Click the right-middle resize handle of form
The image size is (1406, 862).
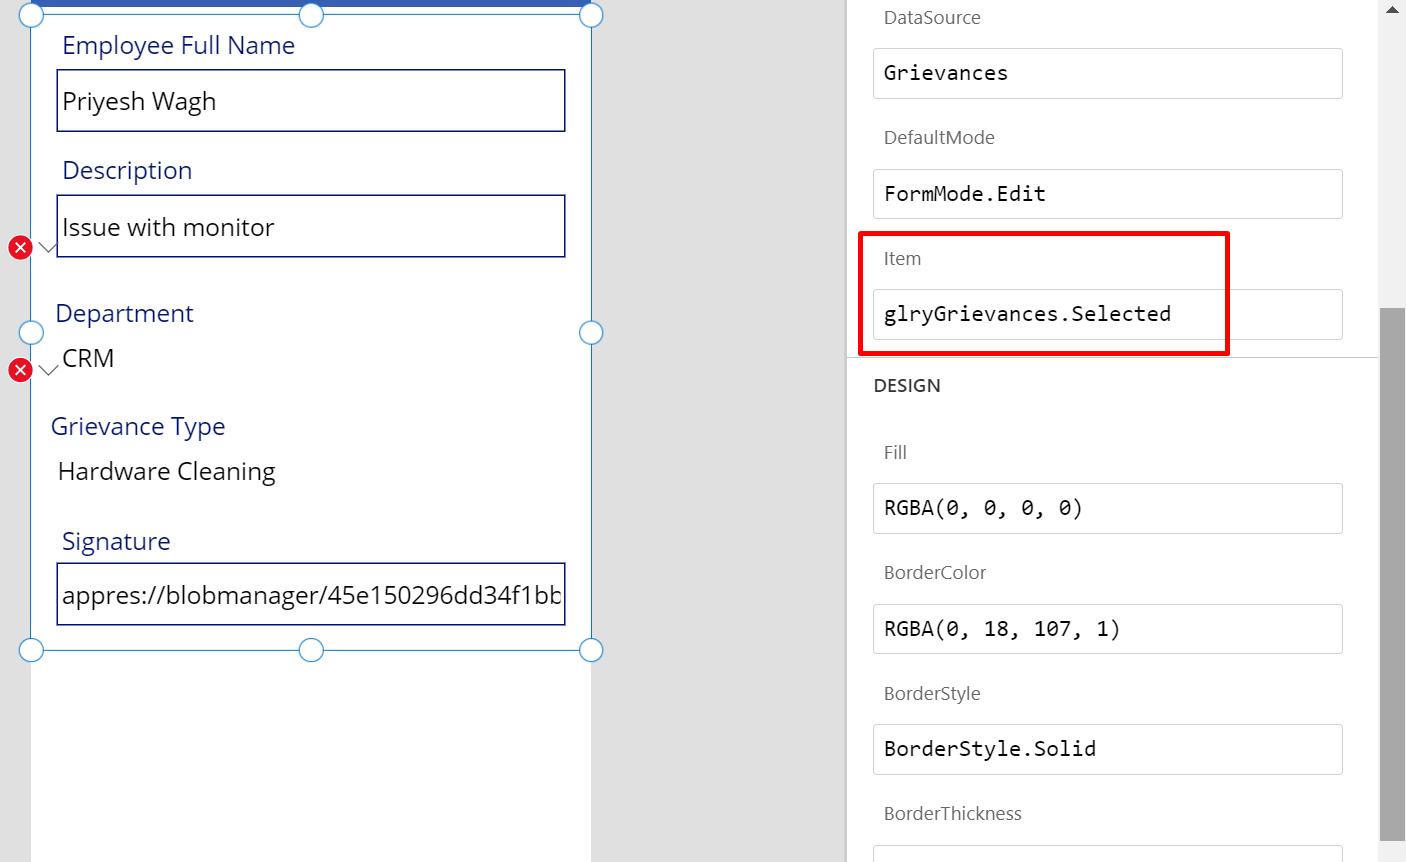click(591, 332)
